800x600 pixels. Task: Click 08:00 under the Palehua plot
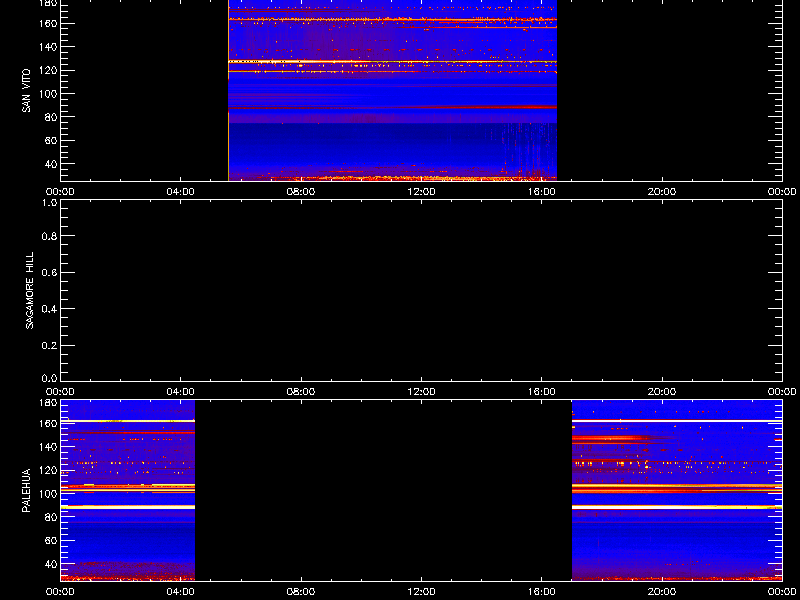coord(301,592)
